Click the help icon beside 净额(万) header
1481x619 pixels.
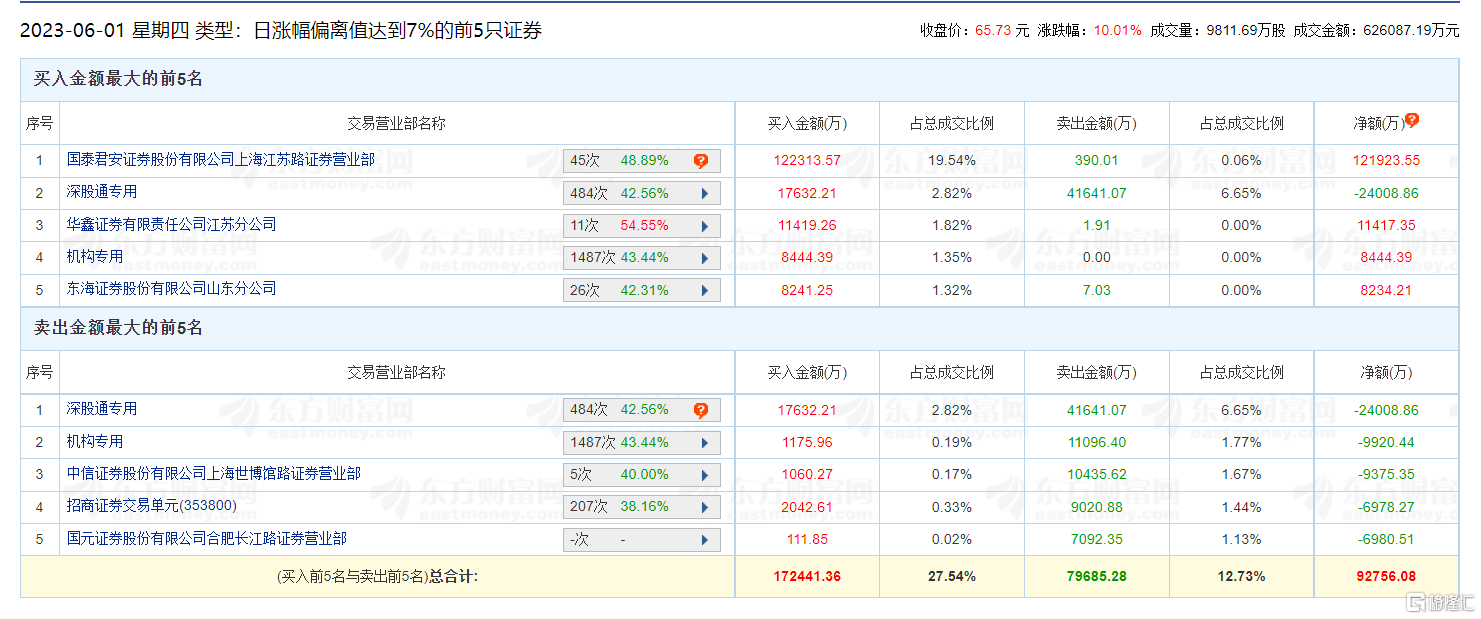(1411, 120)
